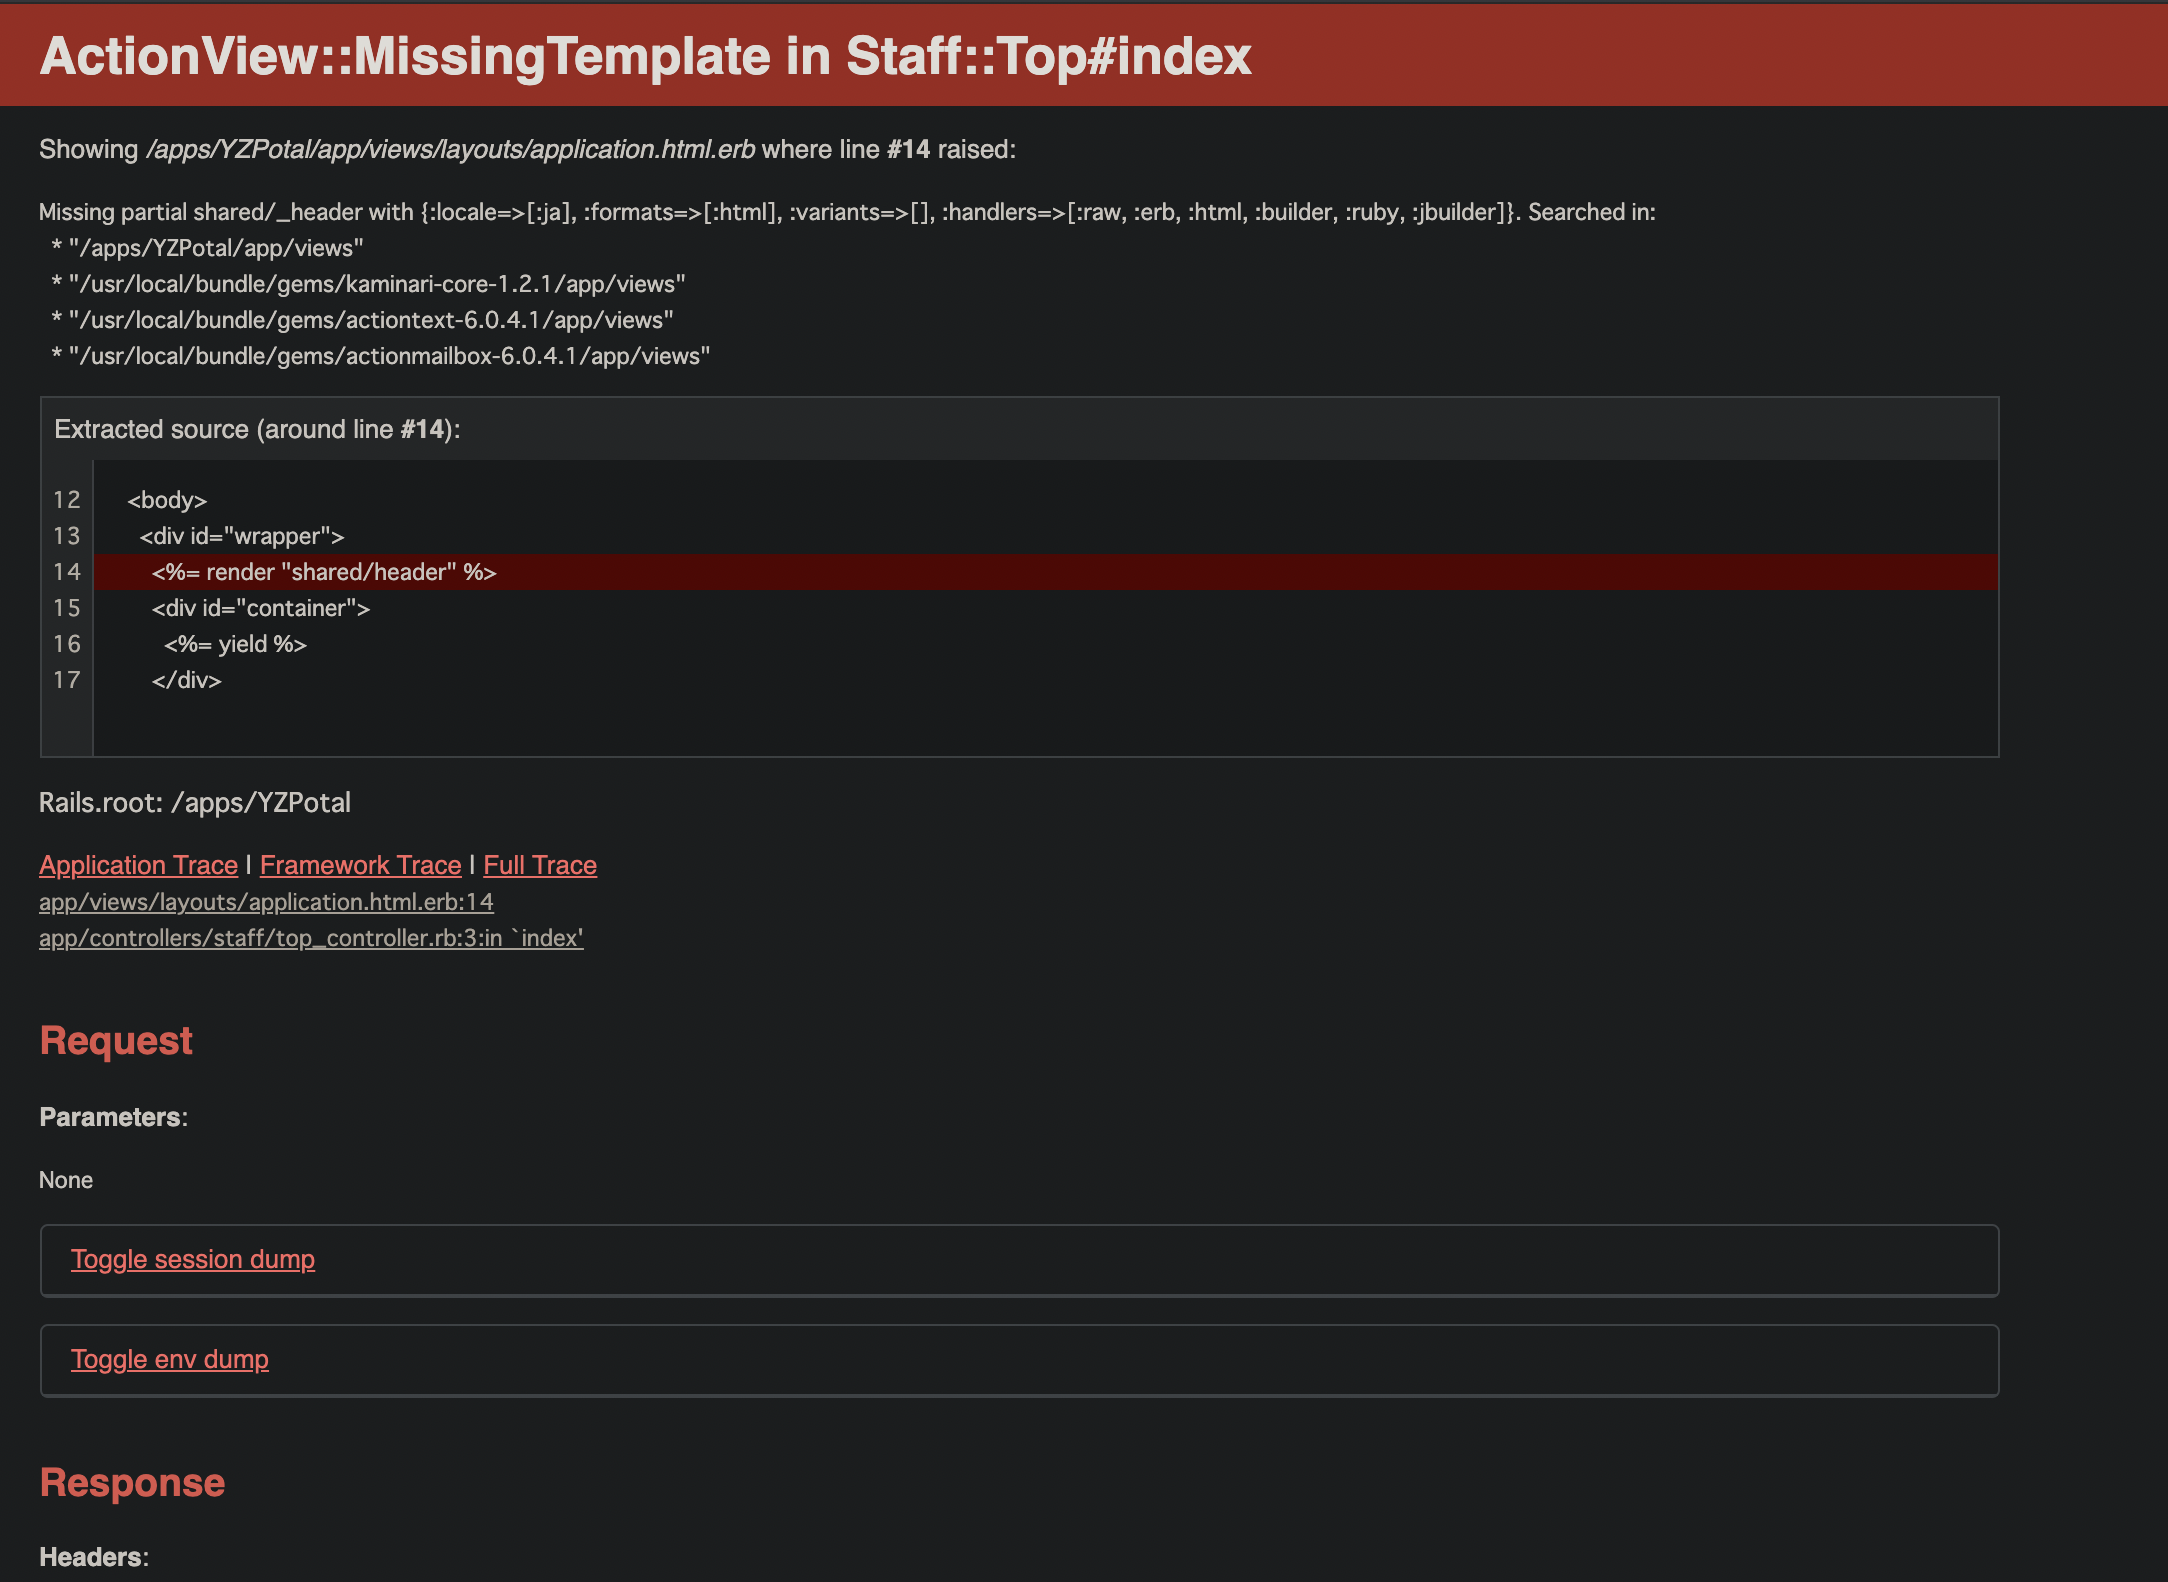2168x1582 pixels.
Task: Click highlighted source line 14 render
Action: (x=324, y=572)
